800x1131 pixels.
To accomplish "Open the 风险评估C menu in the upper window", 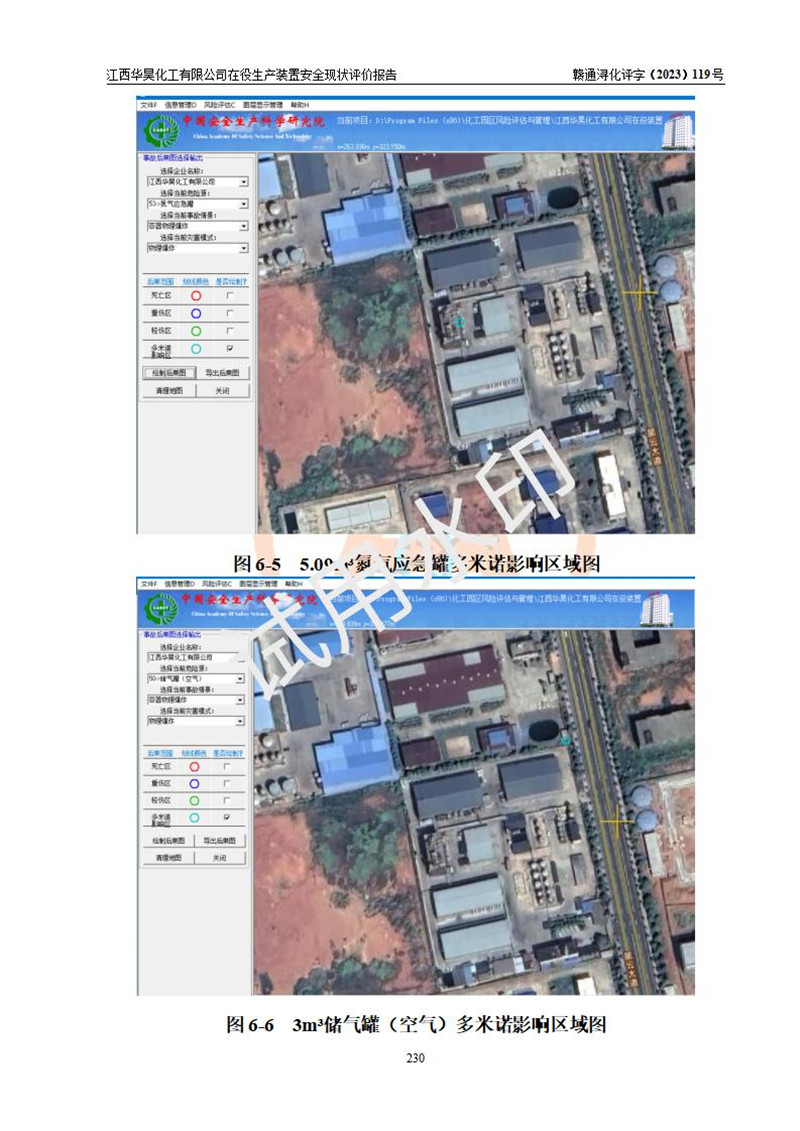I will coord(218,105).
